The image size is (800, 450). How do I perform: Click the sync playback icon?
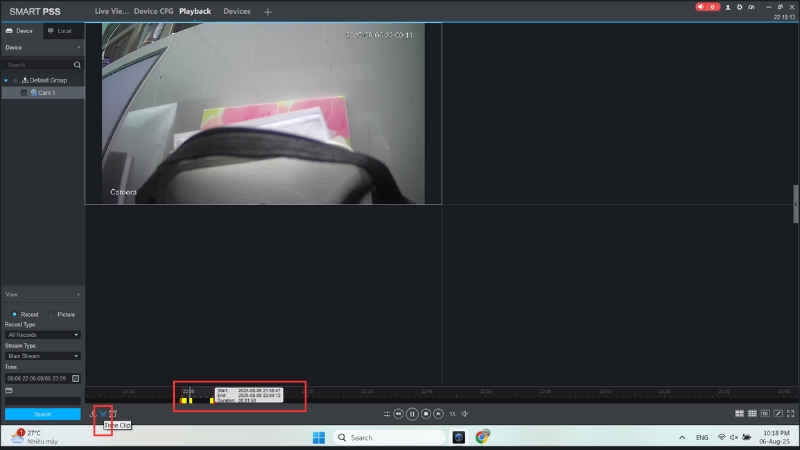(x=386, y=413)
